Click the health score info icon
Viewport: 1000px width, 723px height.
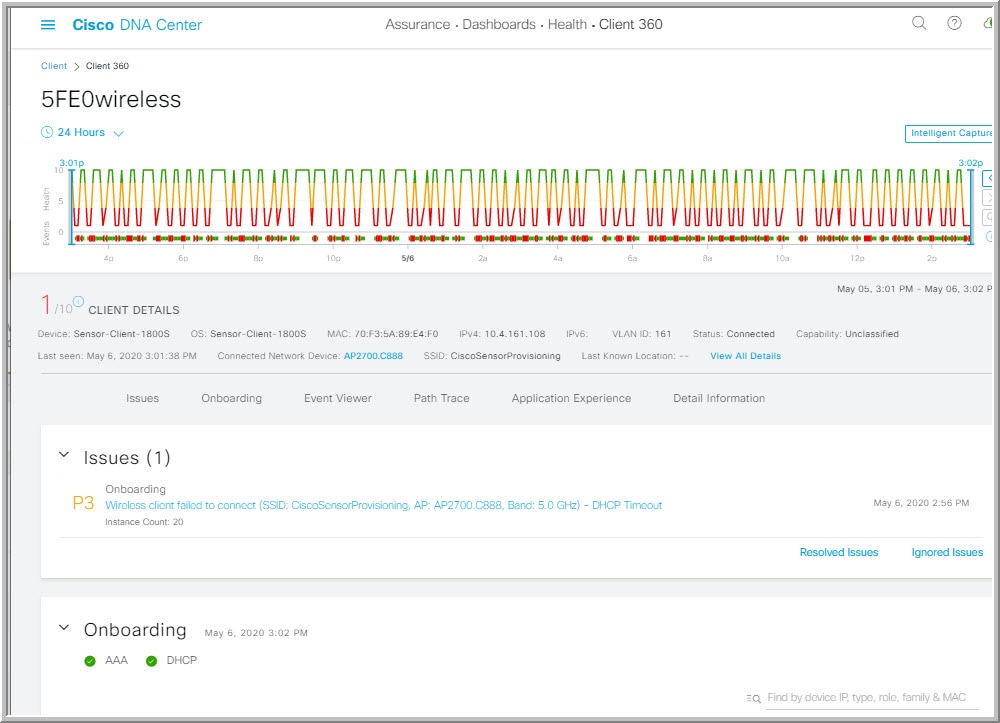click(78, 301)
